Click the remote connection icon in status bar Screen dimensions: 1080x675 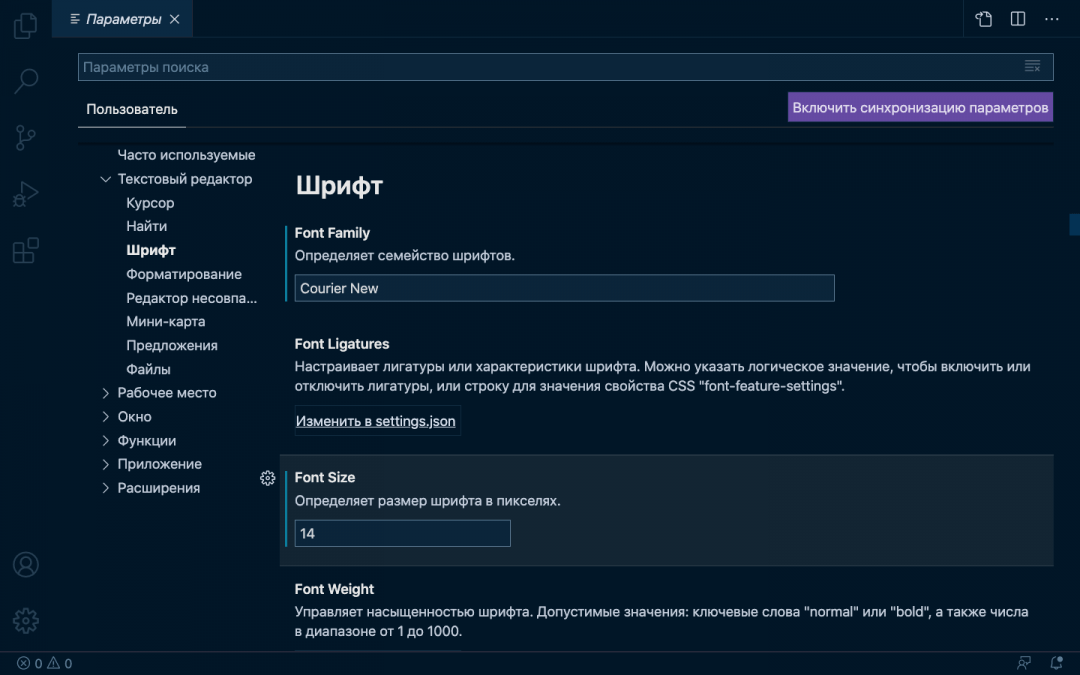pos(1023,662)
